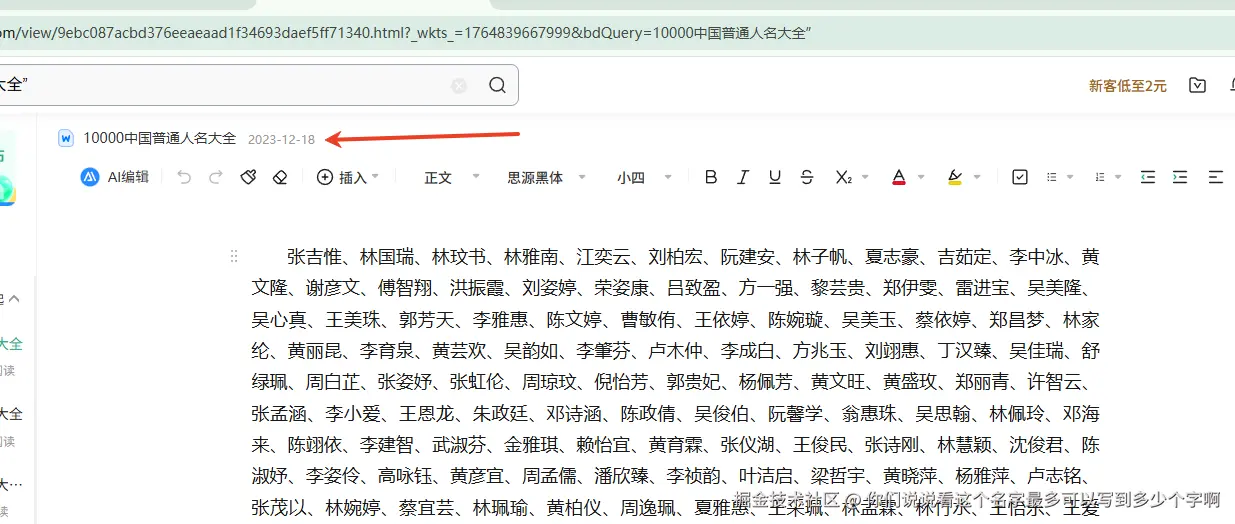
Task: Click the Word document icon by the title
Action: tap(66, 138)
